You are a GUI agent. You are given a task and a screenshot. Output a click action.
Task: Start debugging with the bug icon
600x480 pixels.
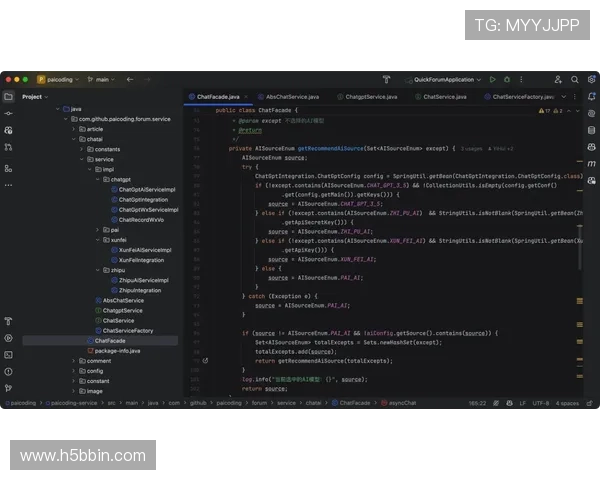tap(507, 79)
